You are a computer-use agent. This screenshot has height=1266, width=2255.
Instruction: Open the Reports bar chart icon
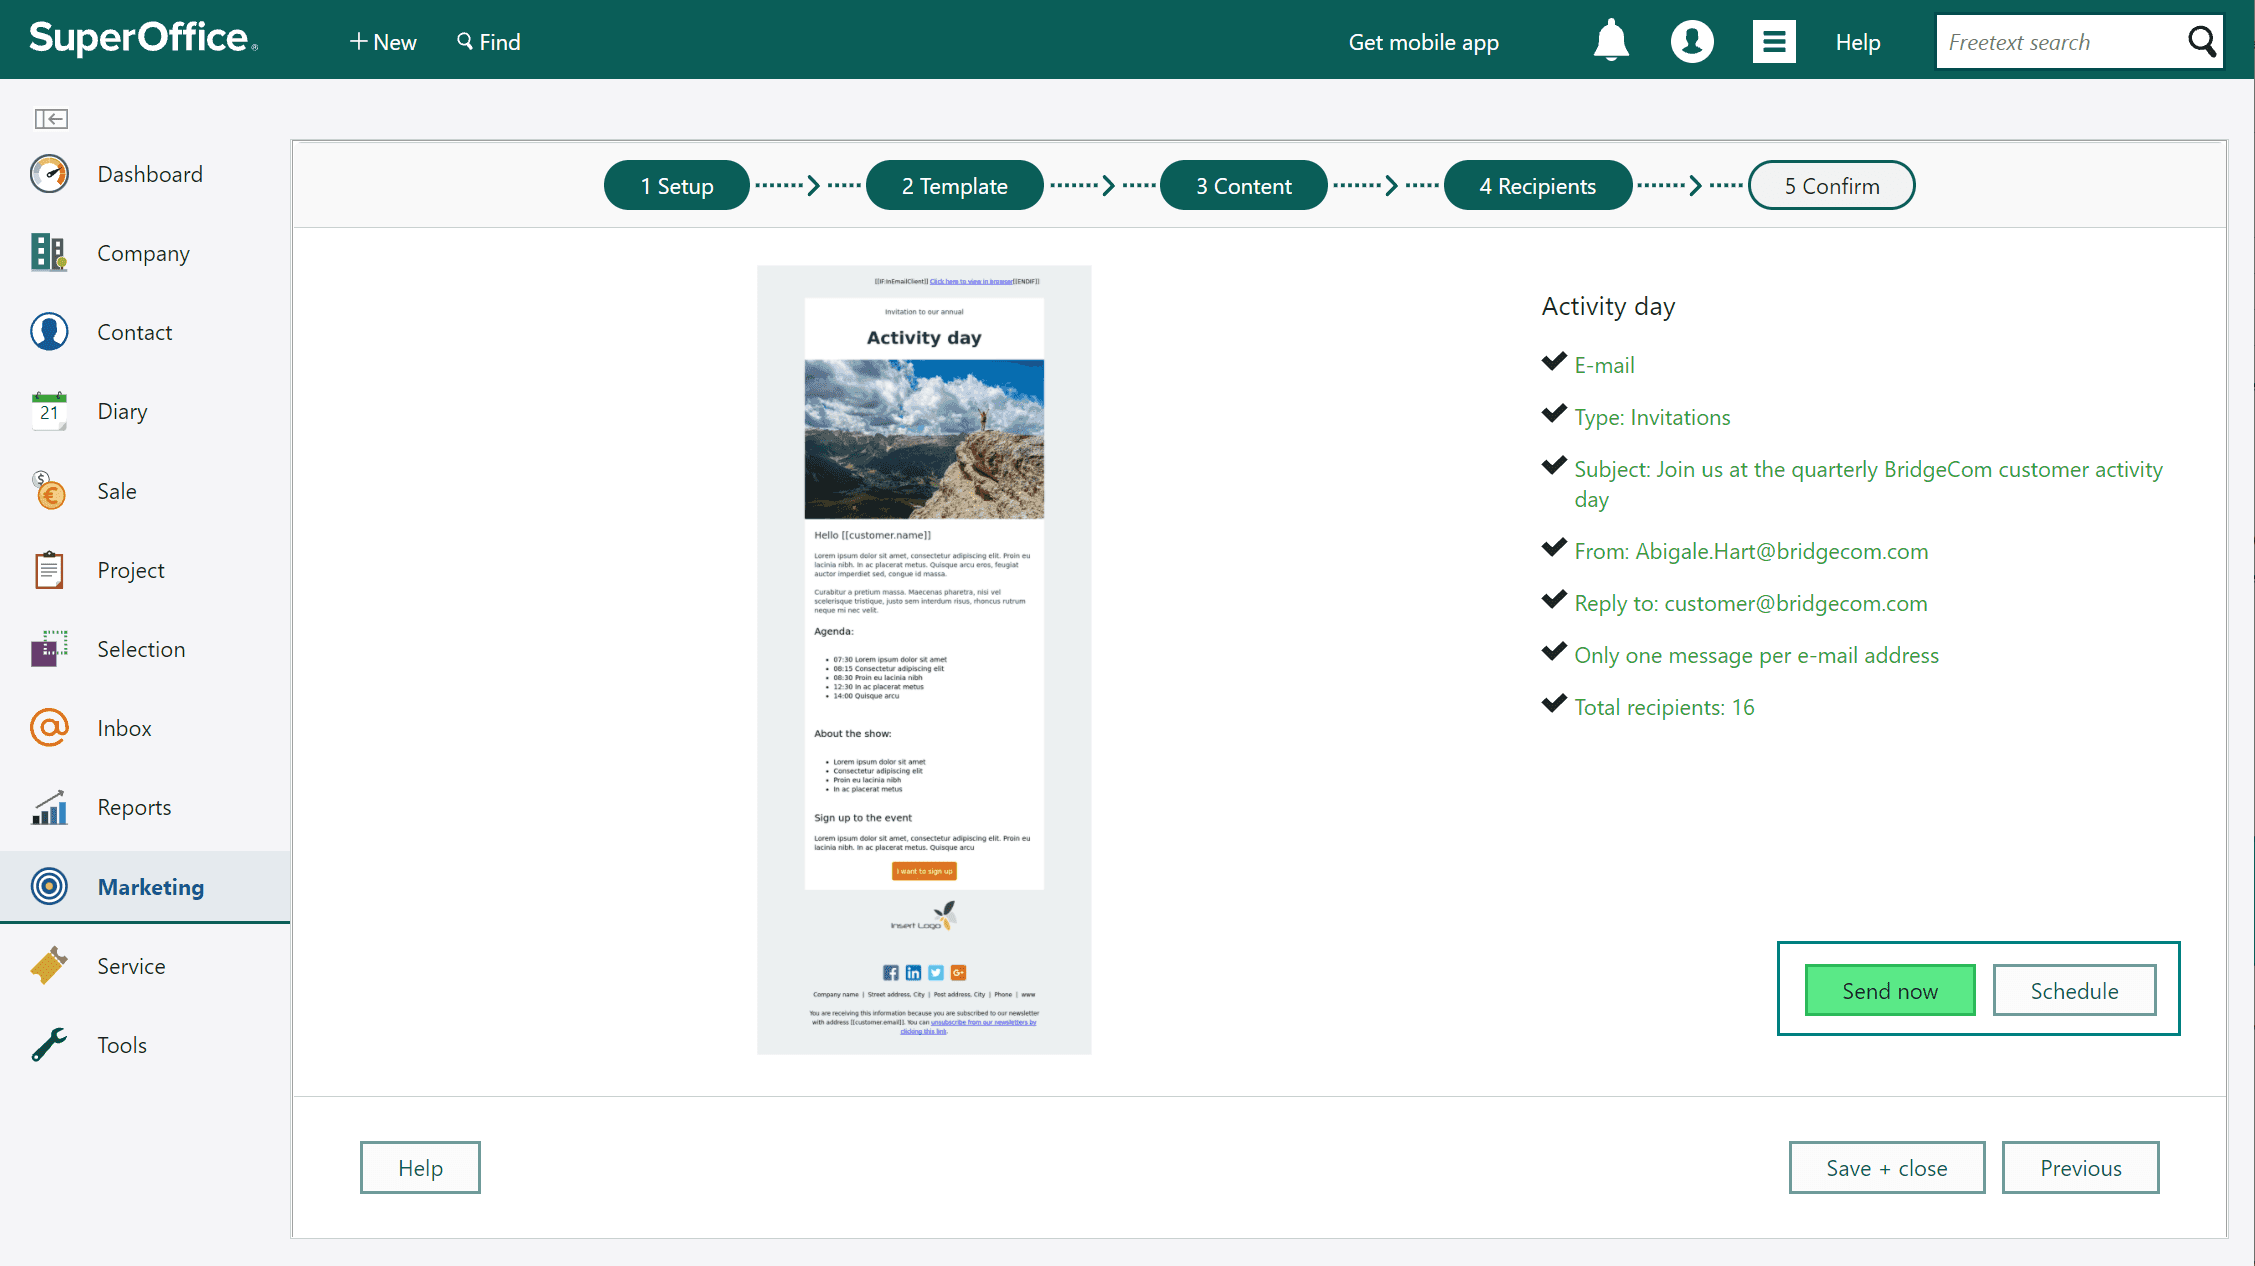(x=50, y=807)
